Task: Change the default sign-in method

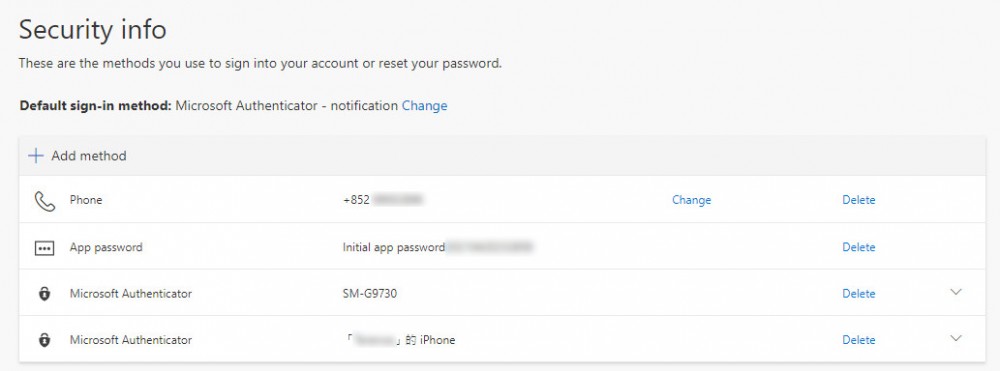Action: coord(424,106)
